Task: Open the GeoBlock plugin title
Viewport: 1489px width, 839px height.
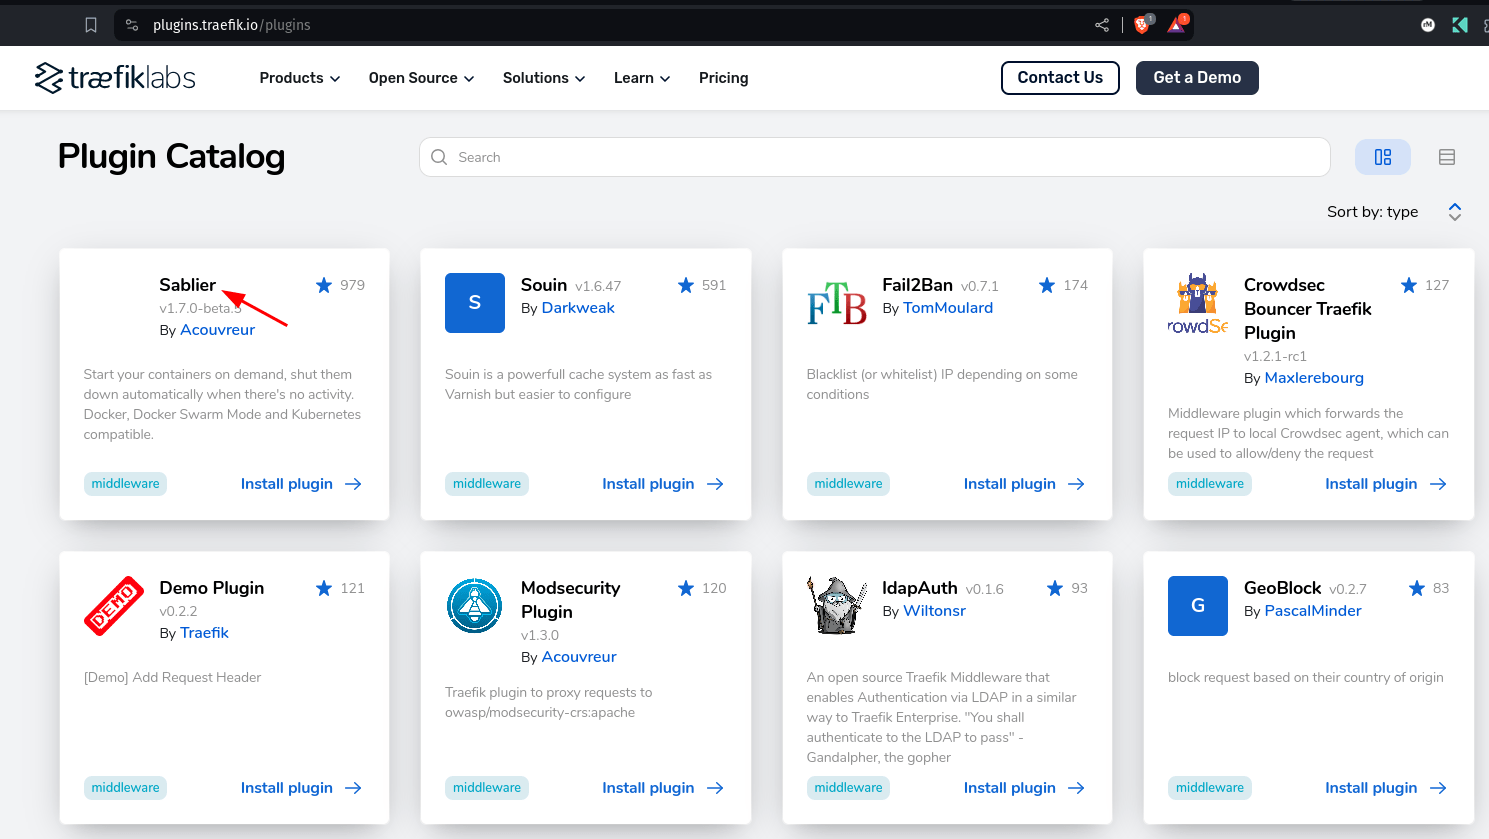Action: [1283, 588]
